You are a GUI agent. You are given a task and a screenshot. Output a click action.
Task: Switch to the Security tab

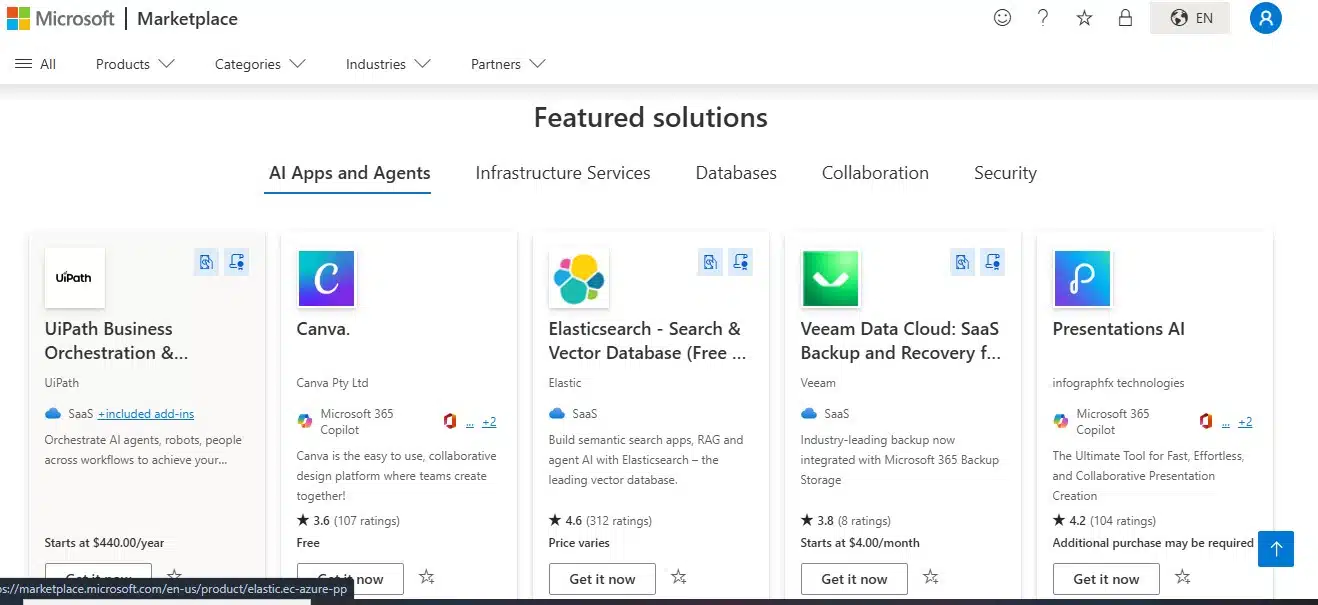click(x=1005, y=173)
